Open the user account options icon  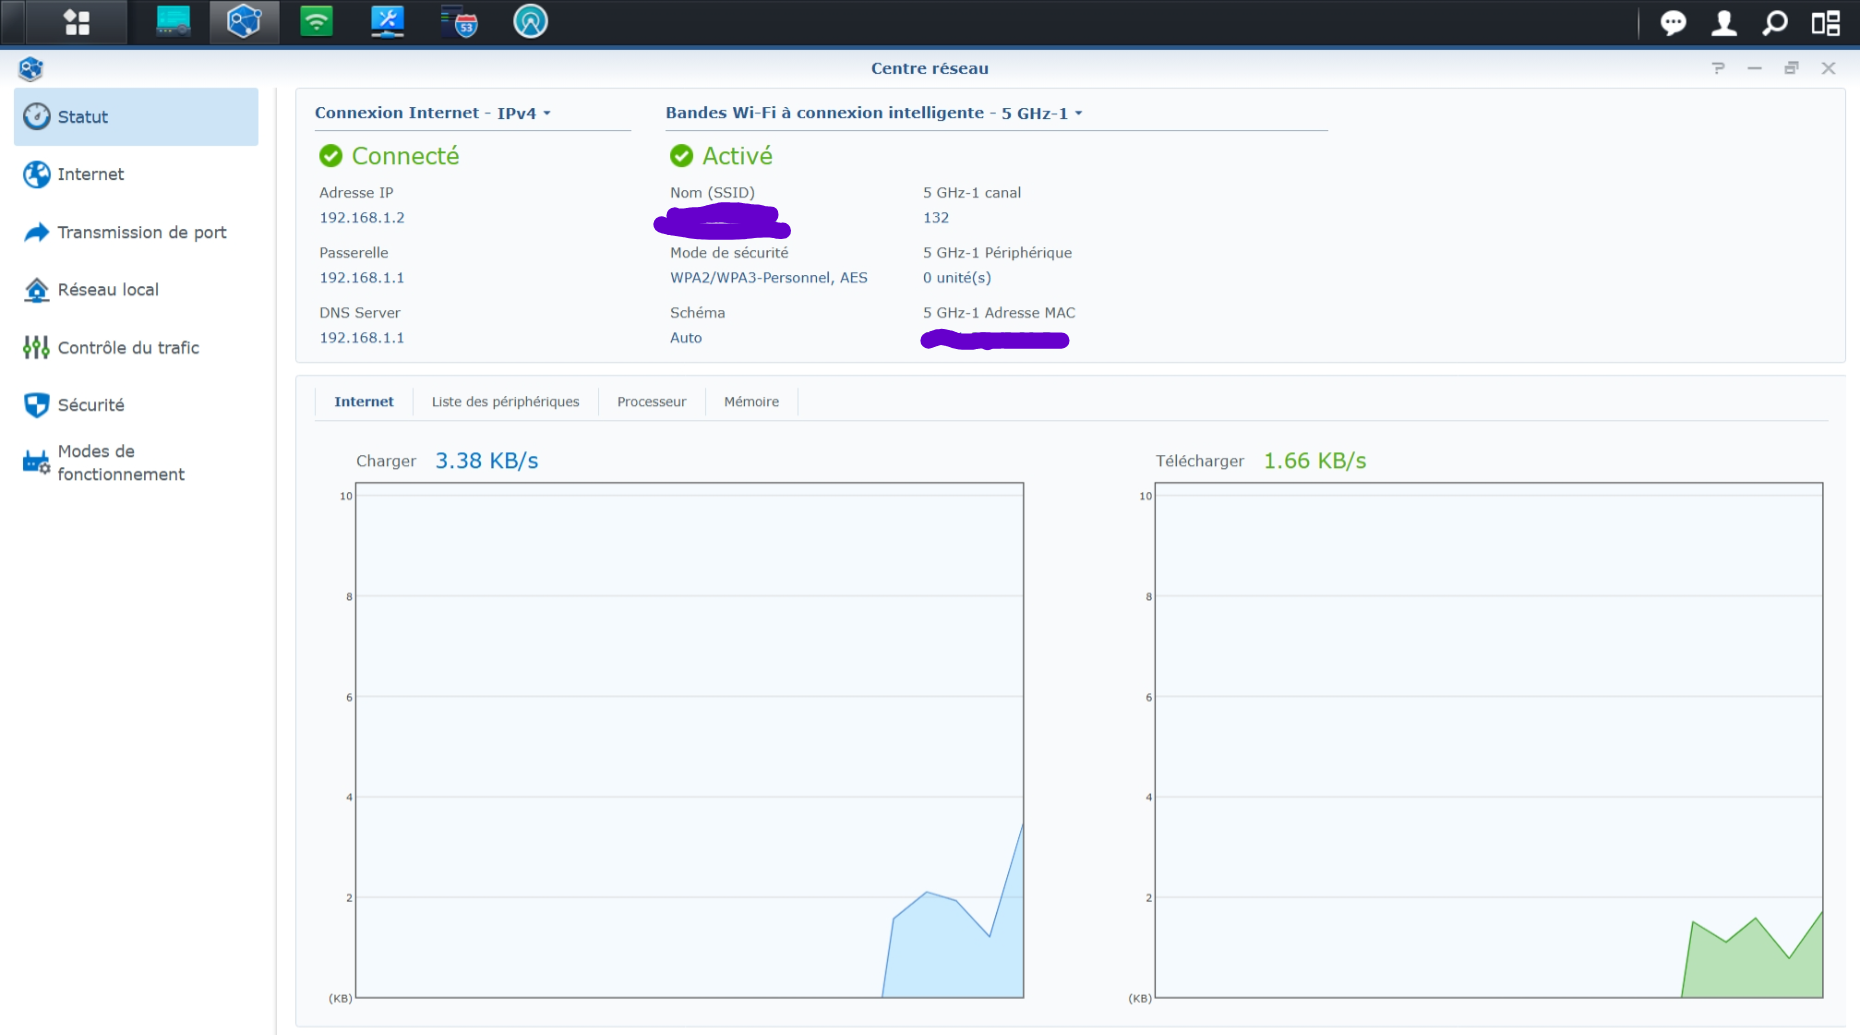coord(1724,22)
